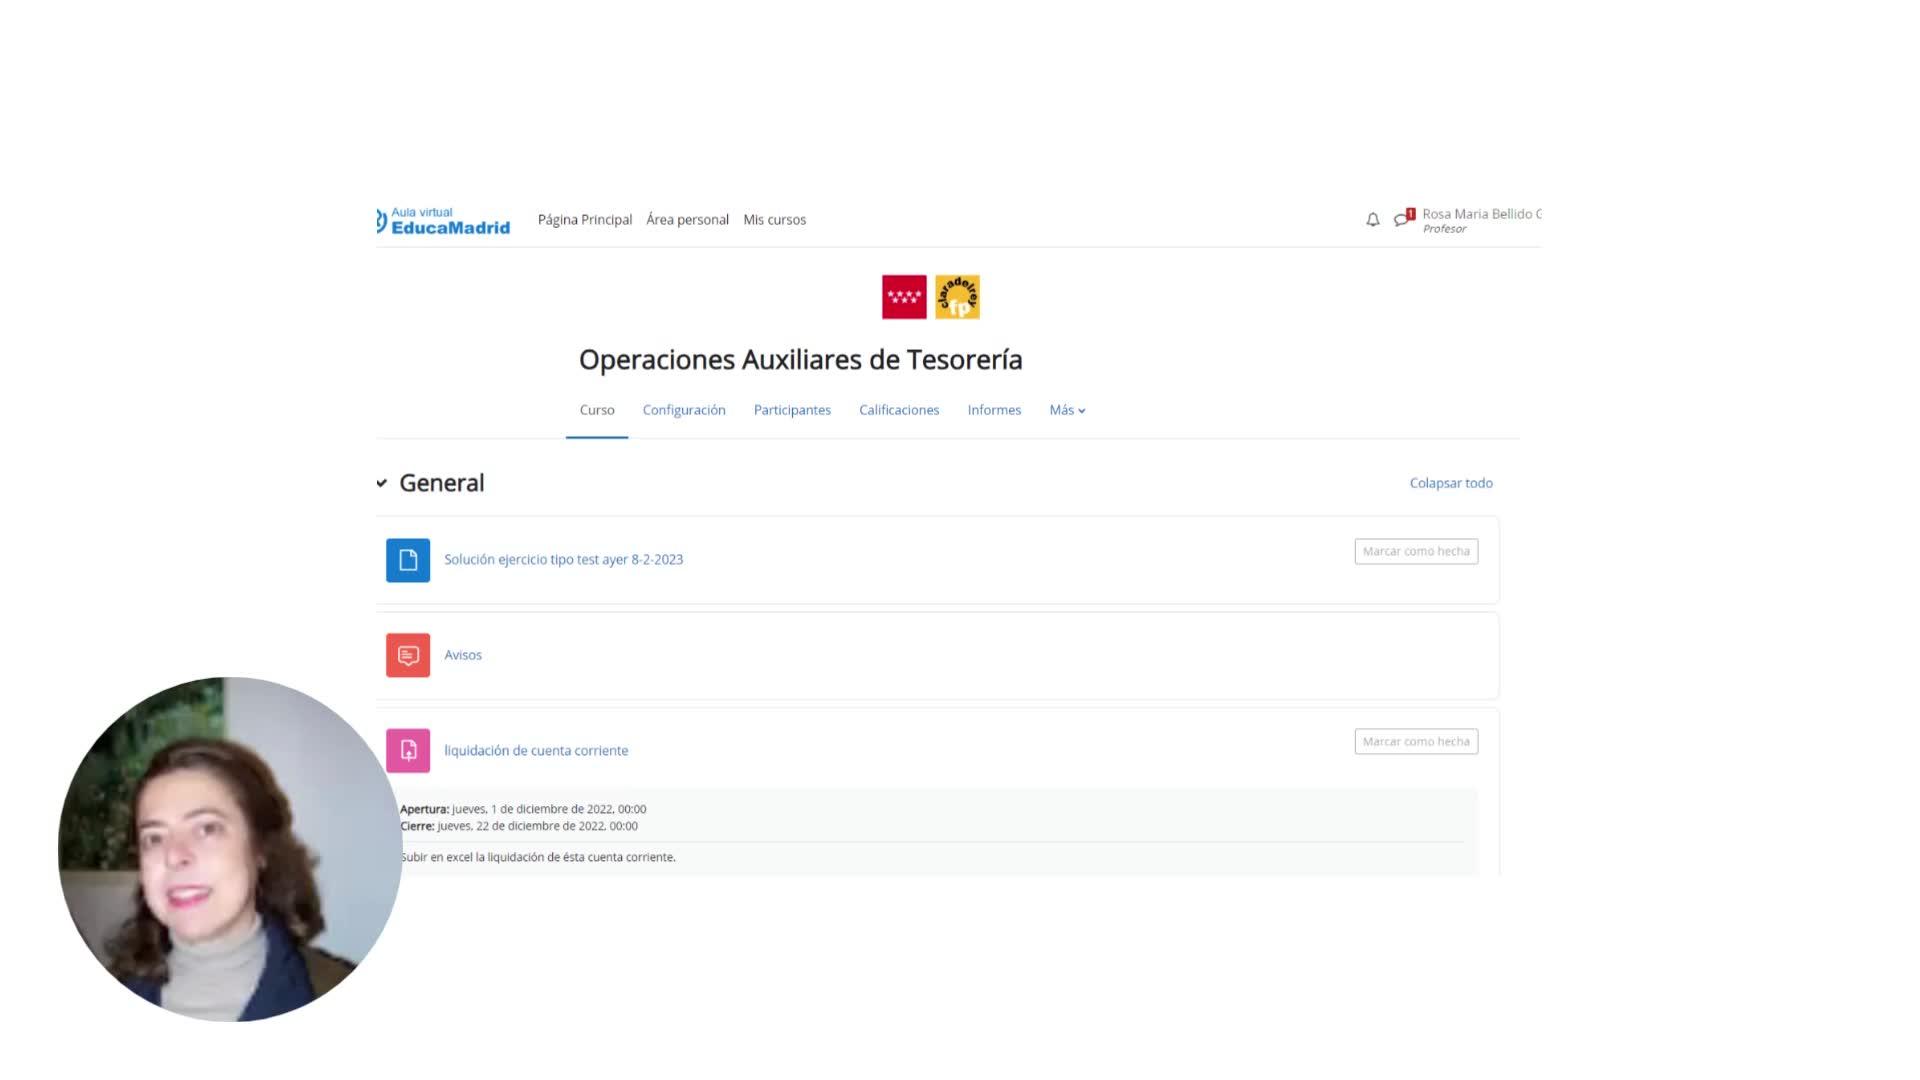
Task: Click the blue document page icon
Action: [x=408, y=560]
